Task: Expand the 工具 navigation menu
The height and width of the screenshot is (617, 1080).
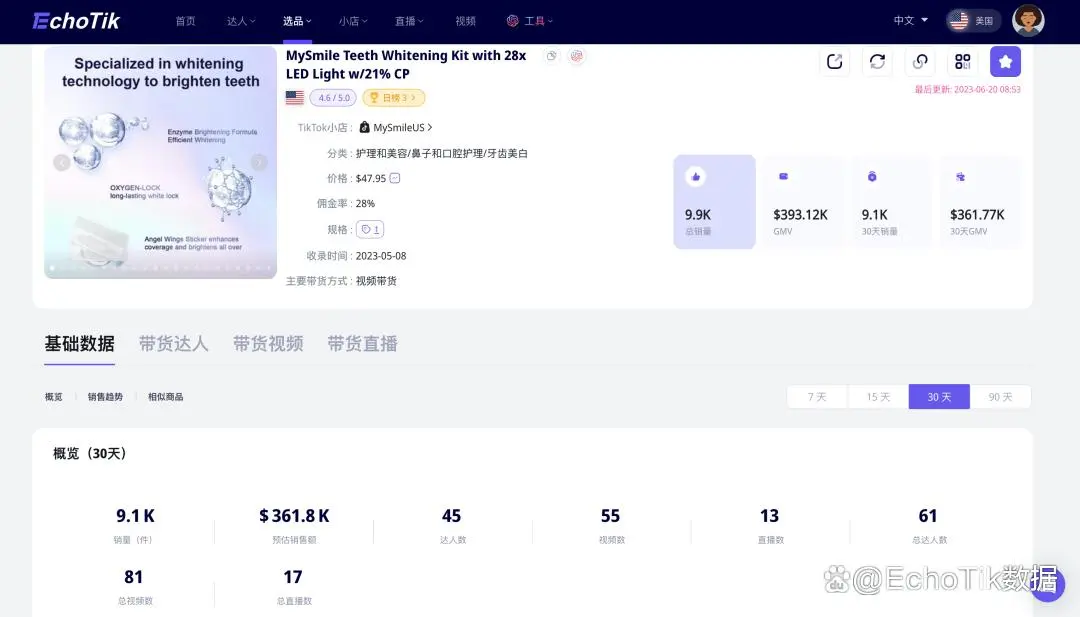Action: [x=530, y=21]
